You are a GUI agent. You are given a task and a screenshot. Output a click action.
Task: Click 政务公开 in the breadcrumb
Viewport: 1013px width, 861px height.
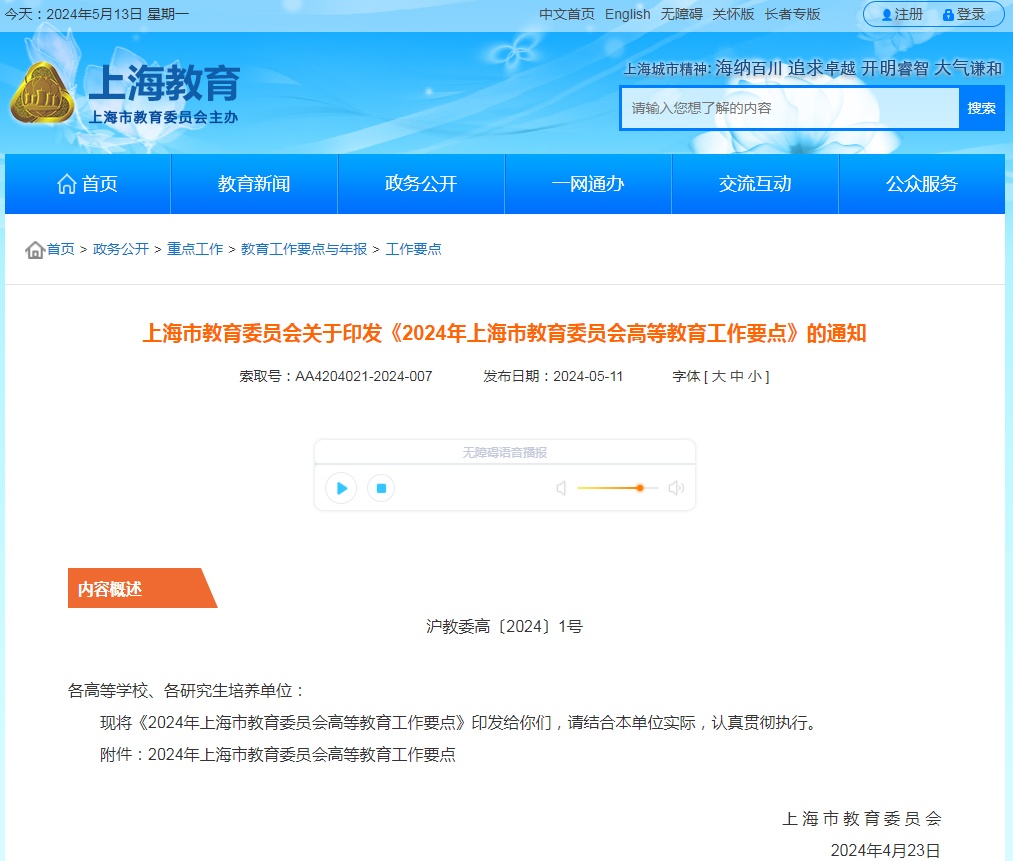tap(121, 249)
